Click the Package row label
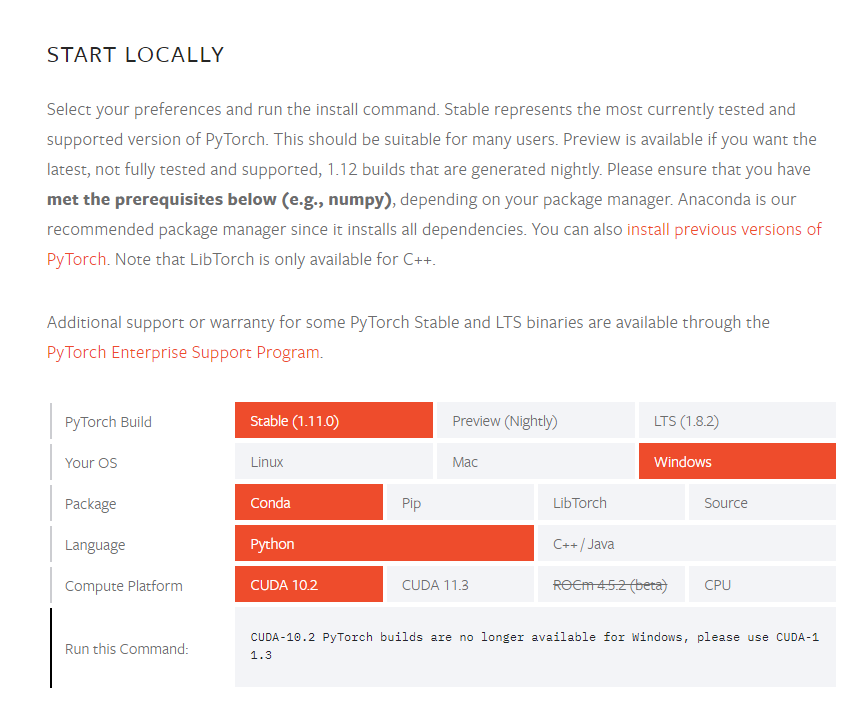This screenshot has width=855, height=713. 91,504
